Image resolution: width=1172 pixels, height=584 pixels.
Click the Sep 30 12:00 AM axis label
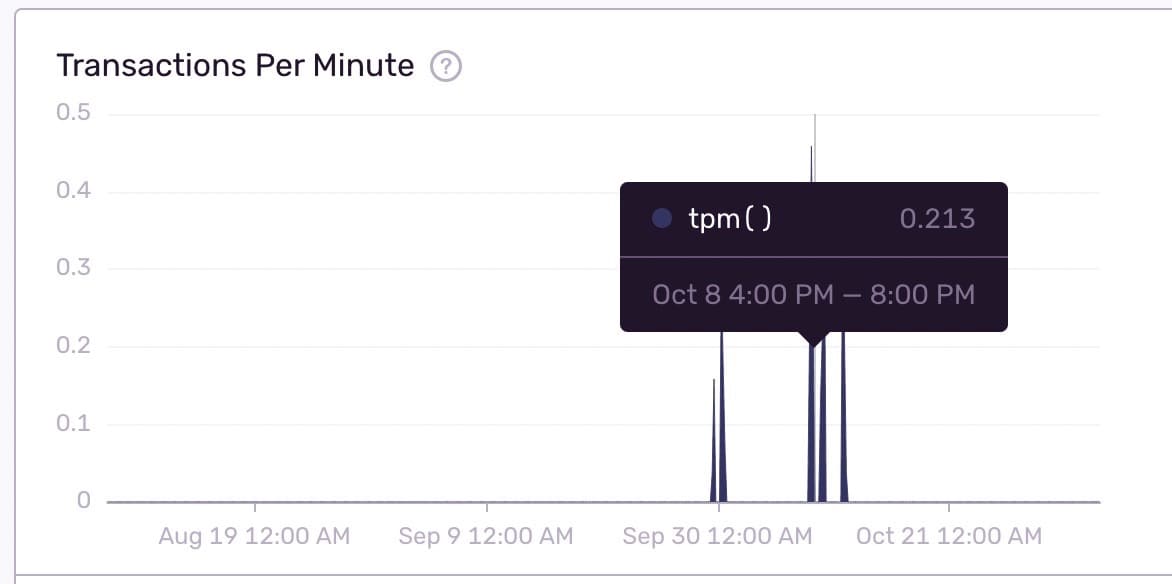point(717,537)
